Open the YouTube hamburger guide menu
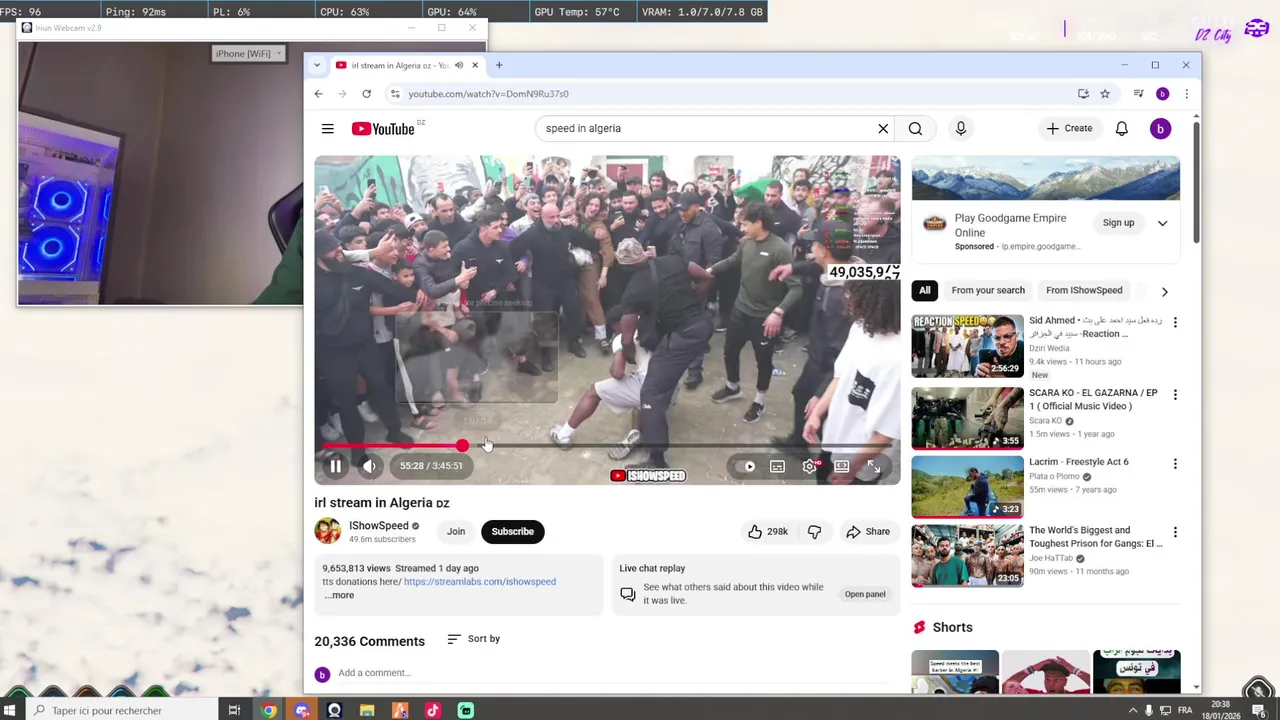Screen dimensions: 1280x720 327,128
